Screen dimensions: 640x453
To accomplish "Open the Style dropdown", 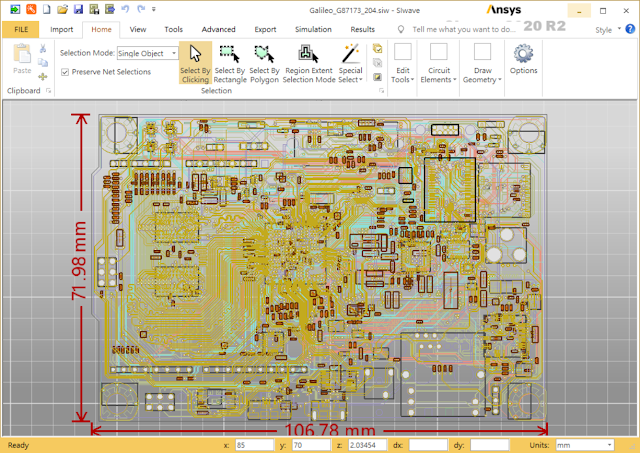I will click(x=608, y=30).
